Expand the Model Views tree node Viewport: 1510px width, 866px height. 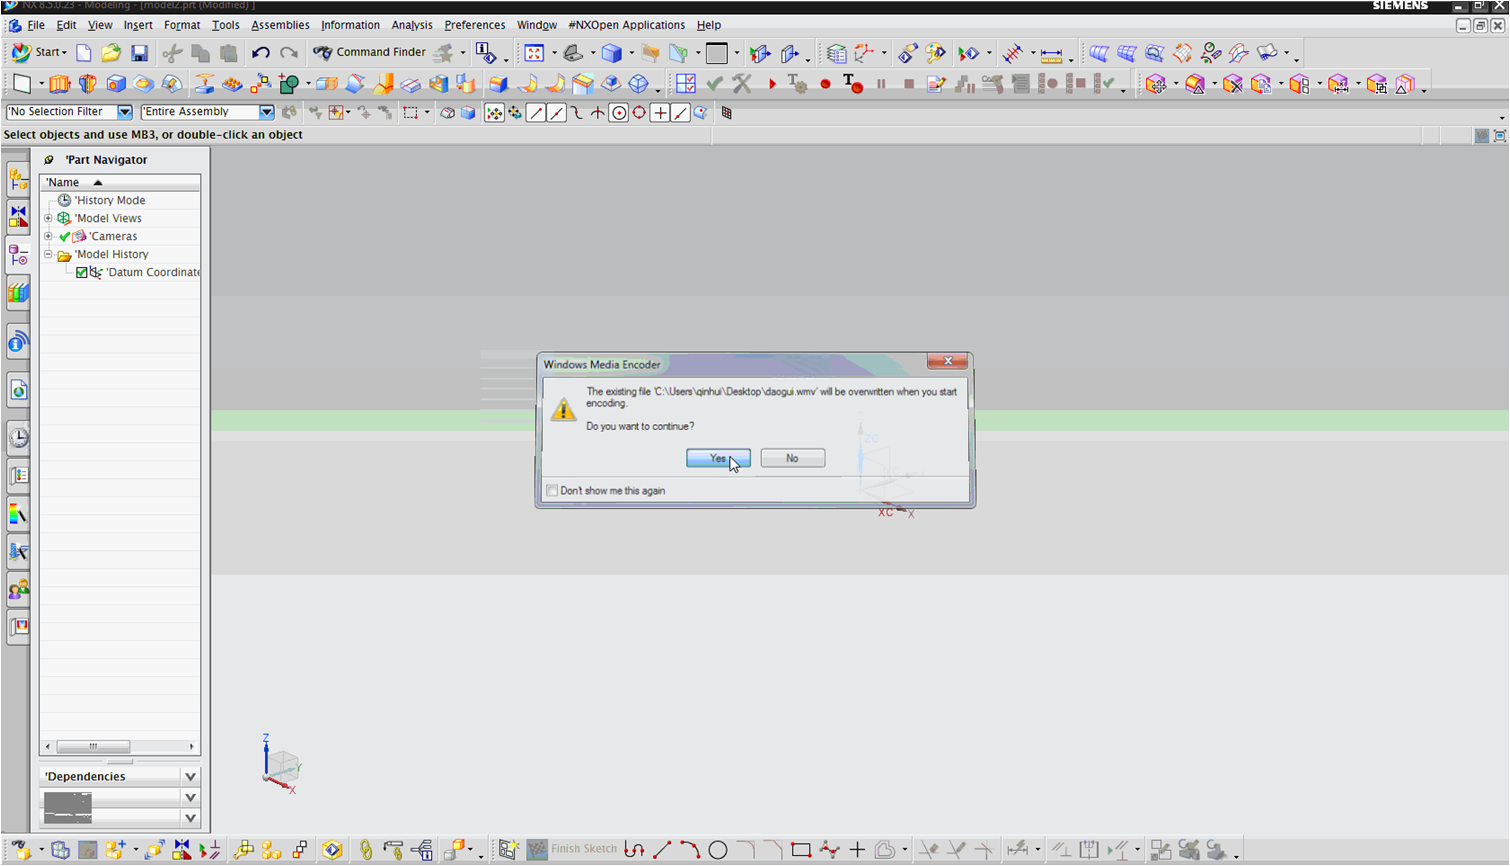pos(48,218)
